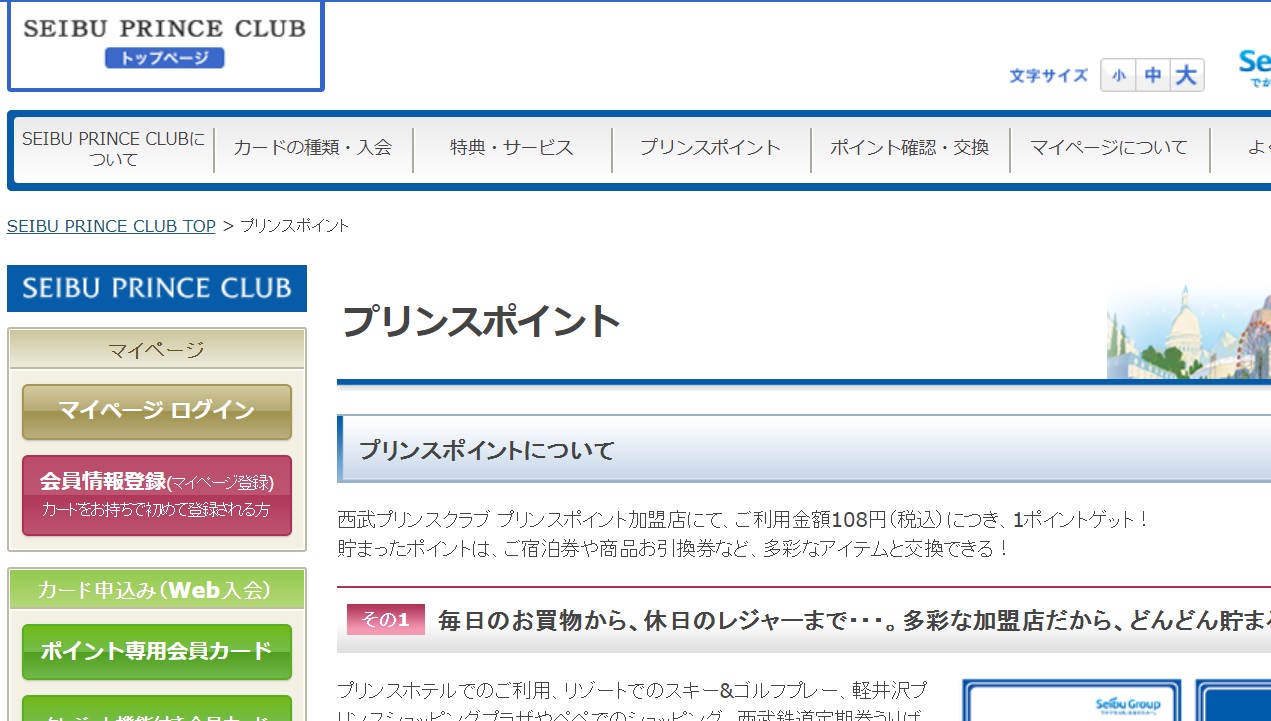The width and height of the screenshot is (1271, 721).
Task: Open 'カードの種類・入会' menu item
Action: coord(313,148)
